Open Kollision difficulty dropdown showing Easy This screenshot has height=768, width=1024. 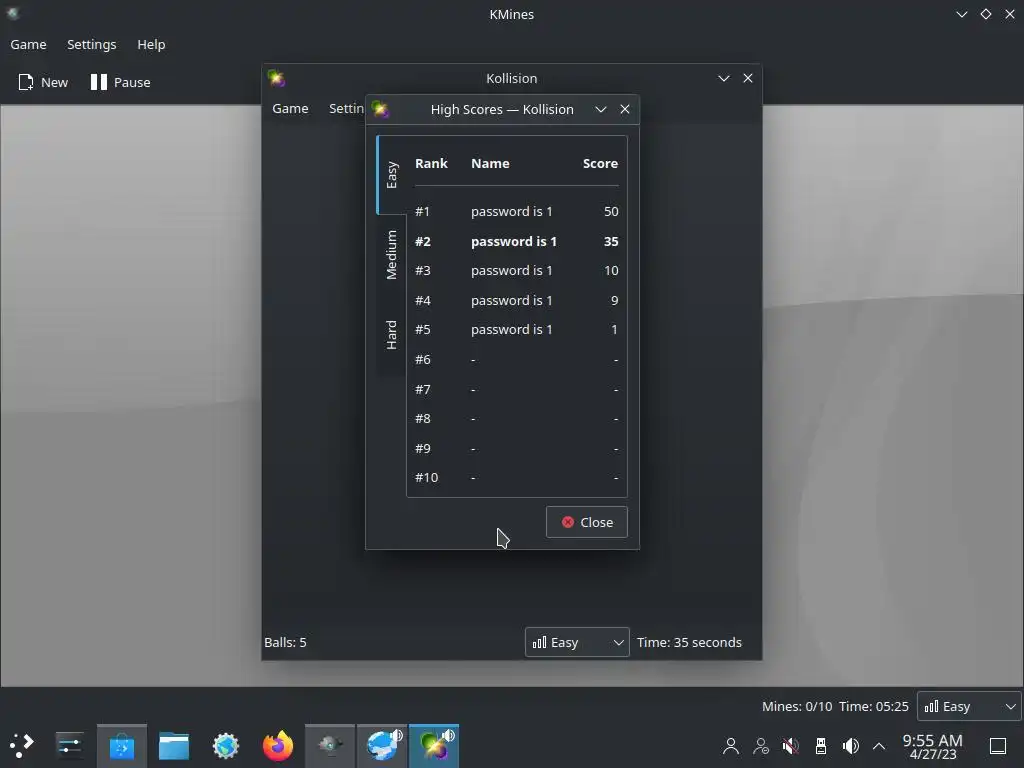pyautogui.click(x=577, y=642)
